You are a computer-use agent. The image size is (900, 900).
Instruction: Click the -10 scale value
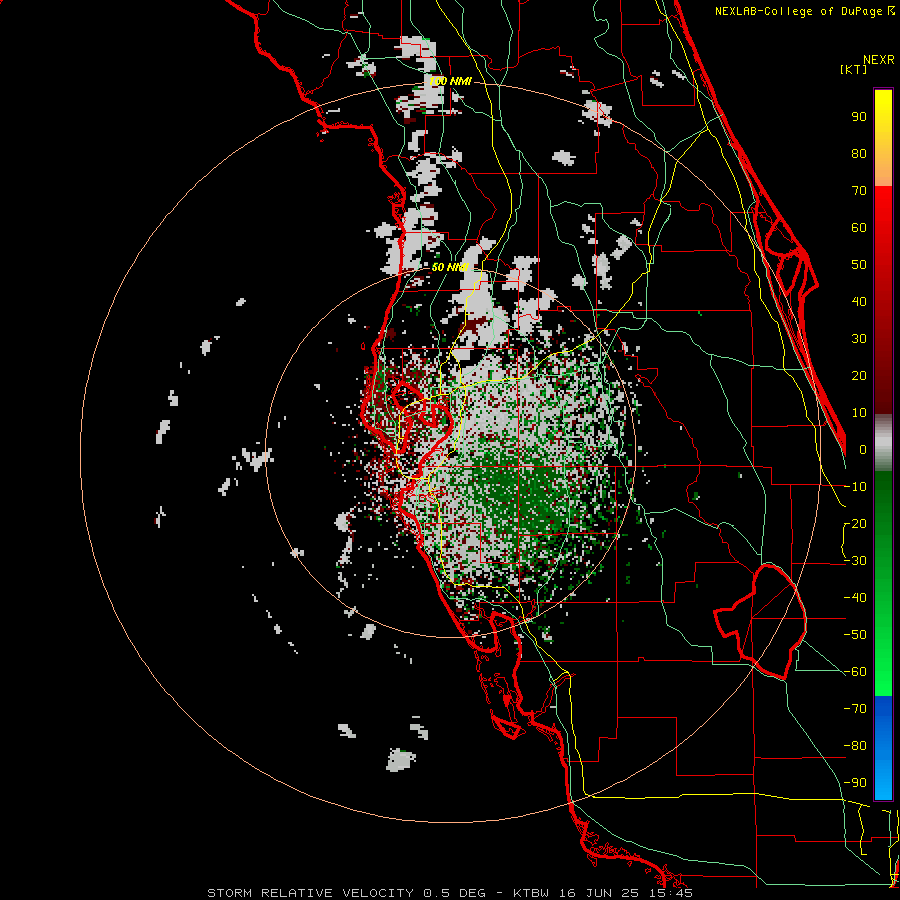click(x=855, y=487)
